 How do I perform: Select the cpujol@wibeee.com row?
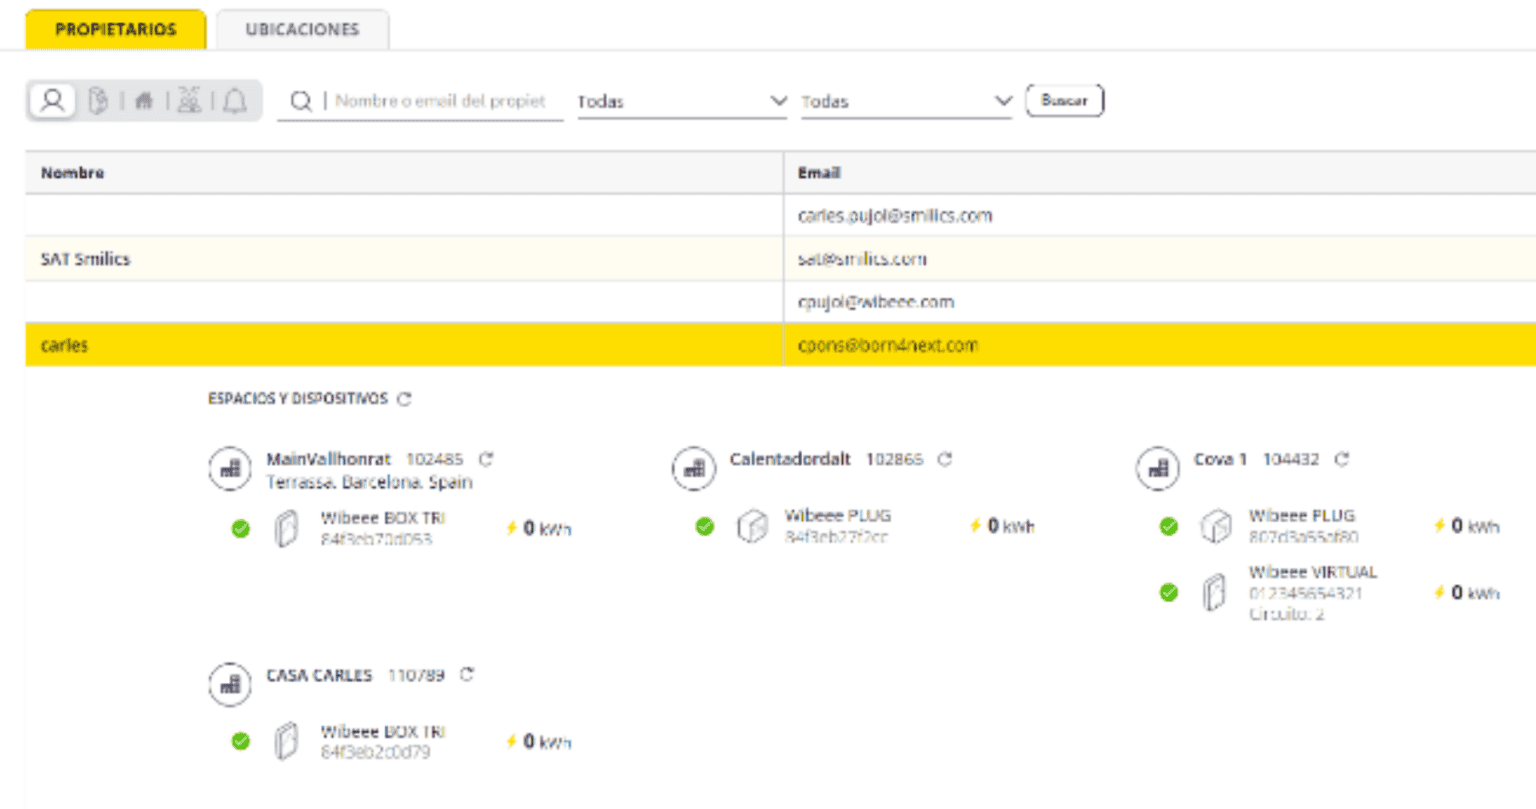pos(875,302)
